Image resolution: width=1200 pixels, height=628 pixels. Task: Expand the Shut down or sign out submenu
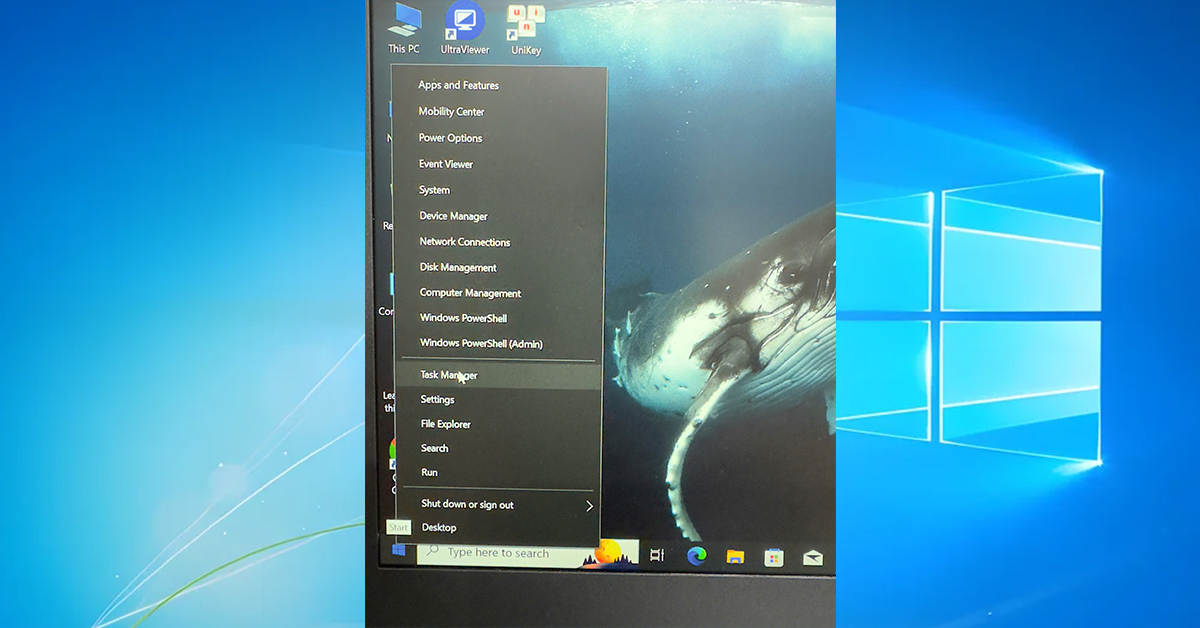point(467,504)
